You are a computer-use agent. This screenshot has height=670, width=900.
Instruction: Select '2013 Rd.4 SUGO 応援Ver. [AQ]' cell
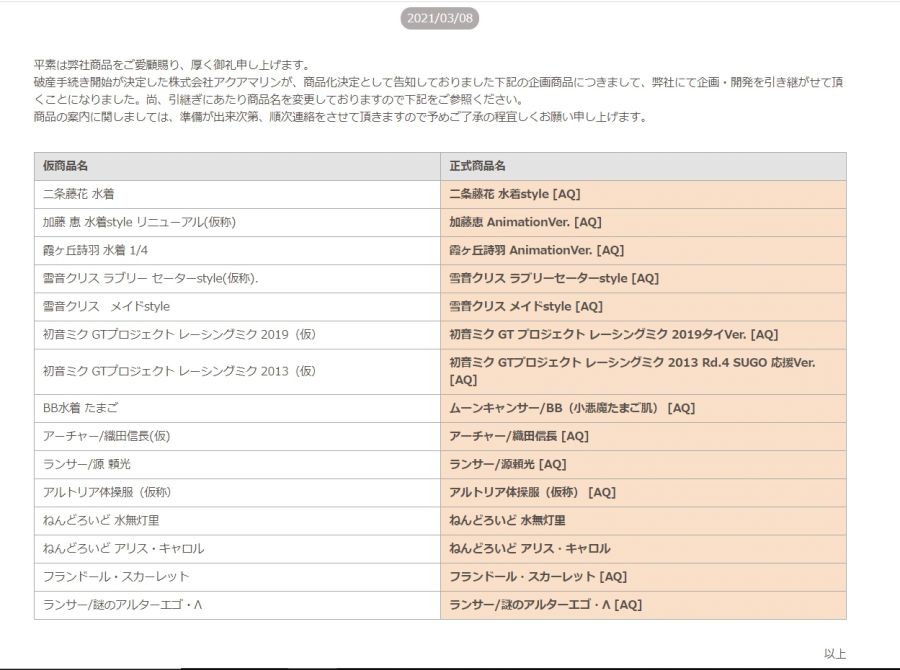pos(643,372)
